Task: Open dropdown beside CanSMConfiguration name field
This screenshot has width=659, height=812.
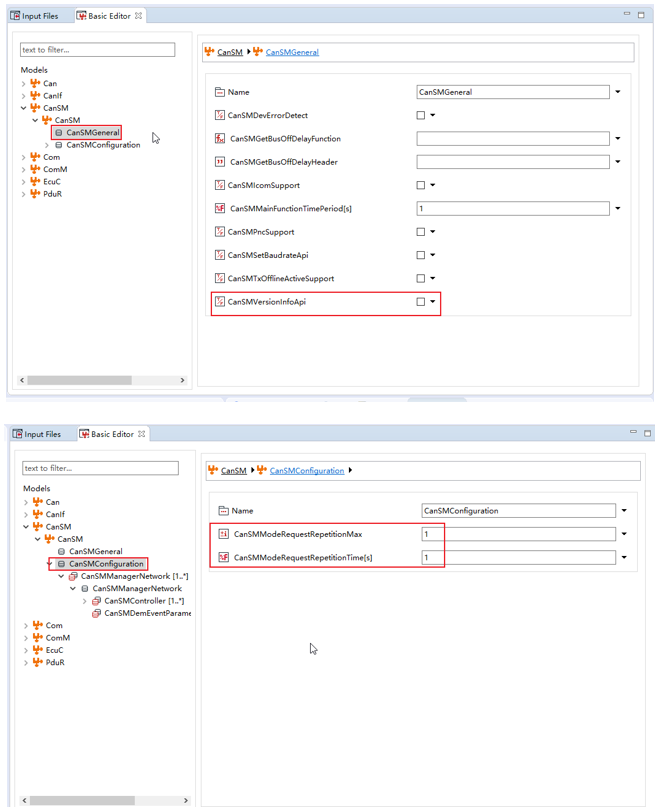Action: 624,511
